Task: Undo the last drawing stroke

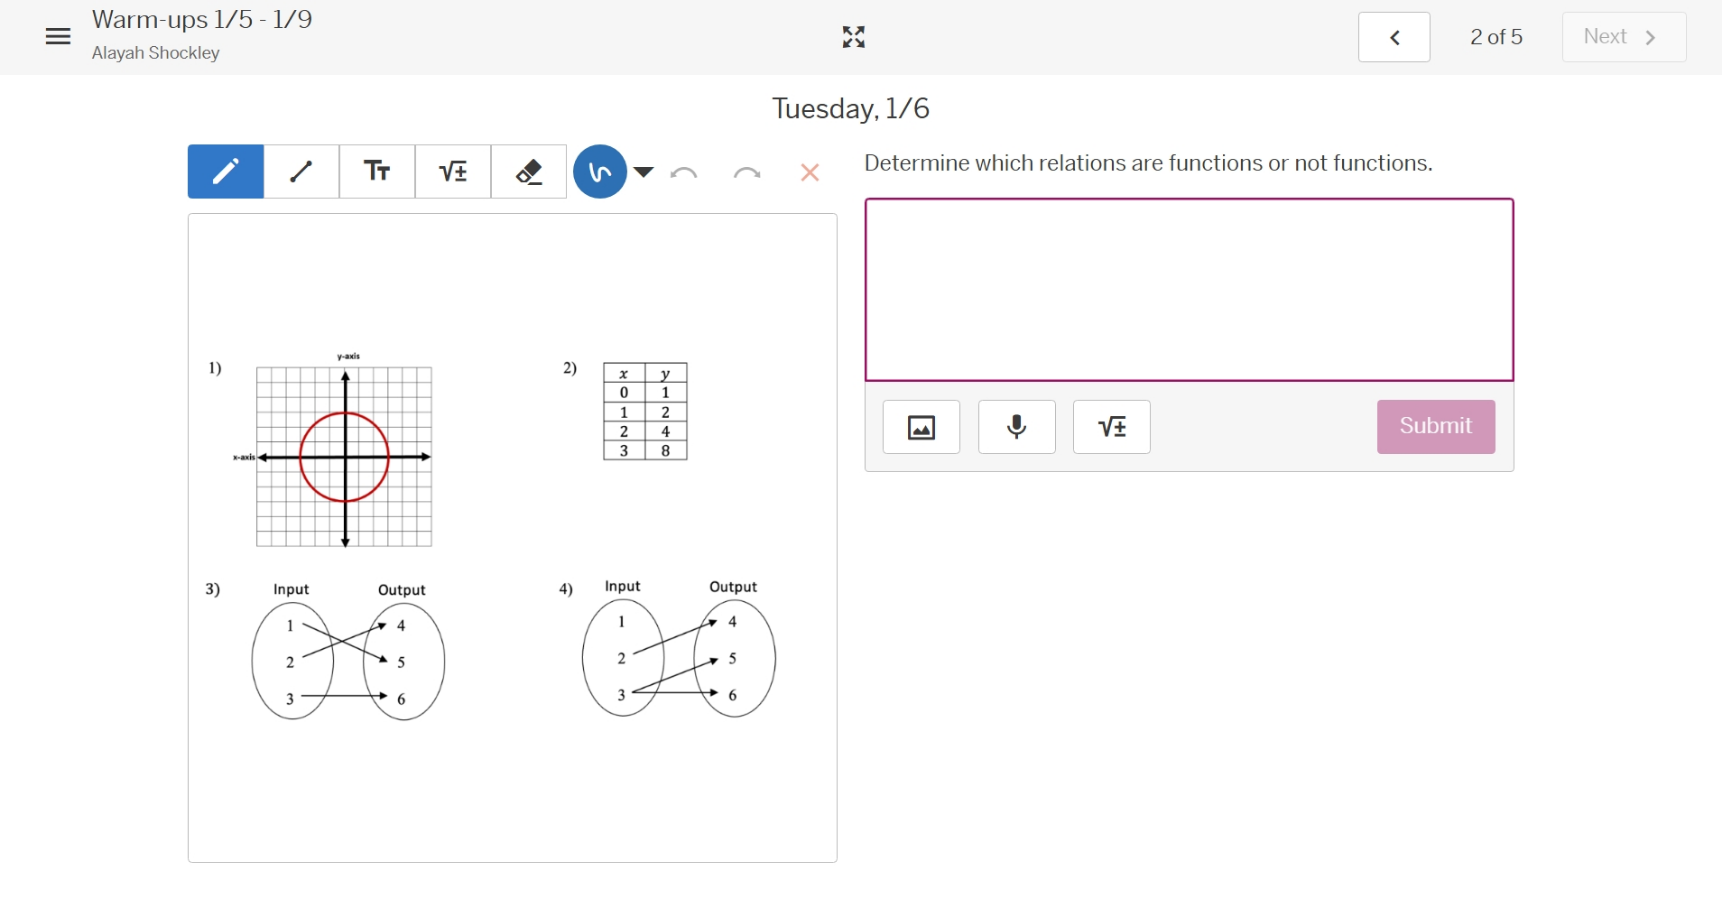Action: pos(684,173)
